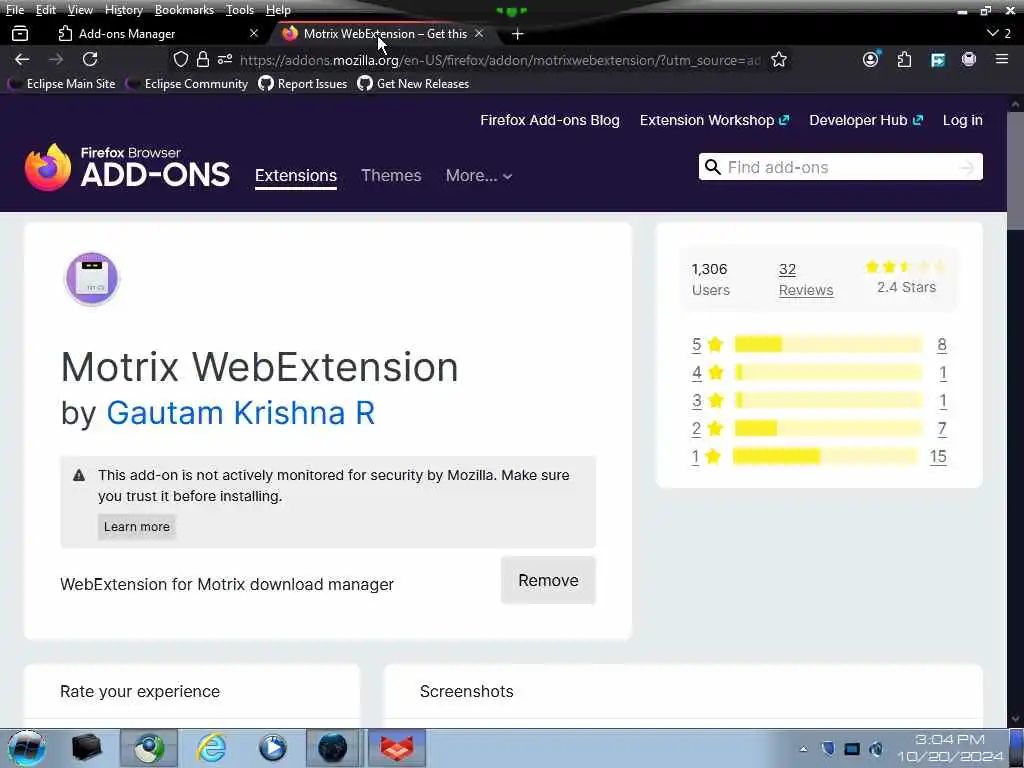The width and height of the screenshot is (1024, 768).
Task: Open Get New Releases bookmark
Action: (413, 84)
